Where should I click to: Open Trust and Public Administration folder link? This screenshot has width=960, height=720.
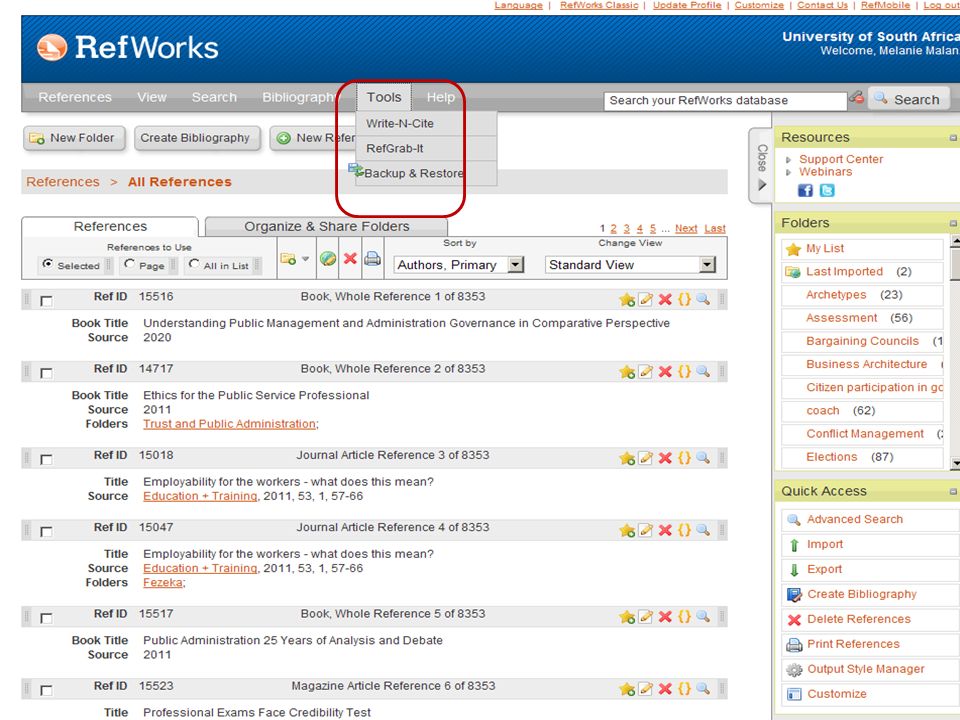[x=230, y=424]
